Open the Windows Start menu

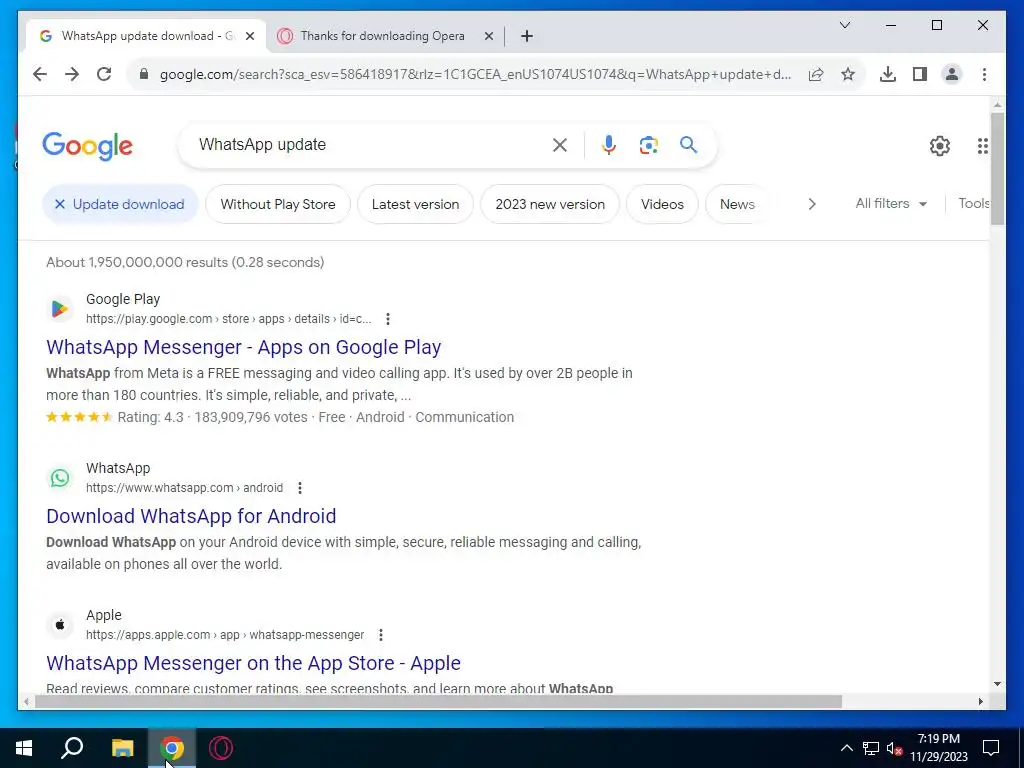pyautogui.click(x=24, y=748)
